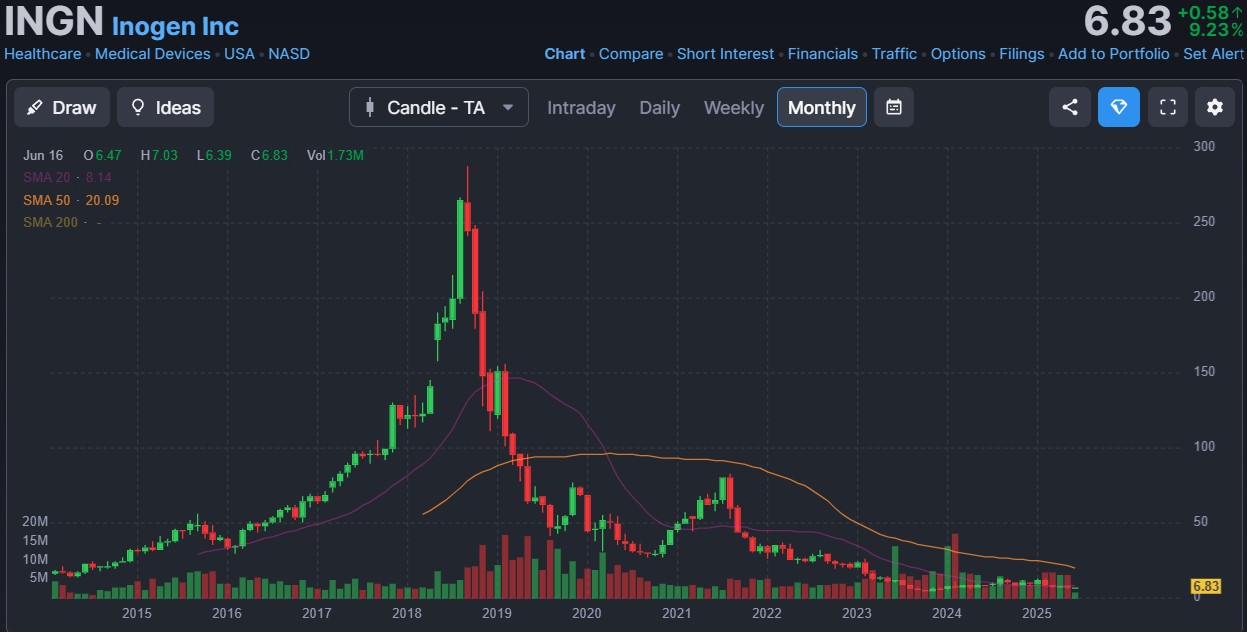Click the blue diamond premium icon

pos(1118,107)
